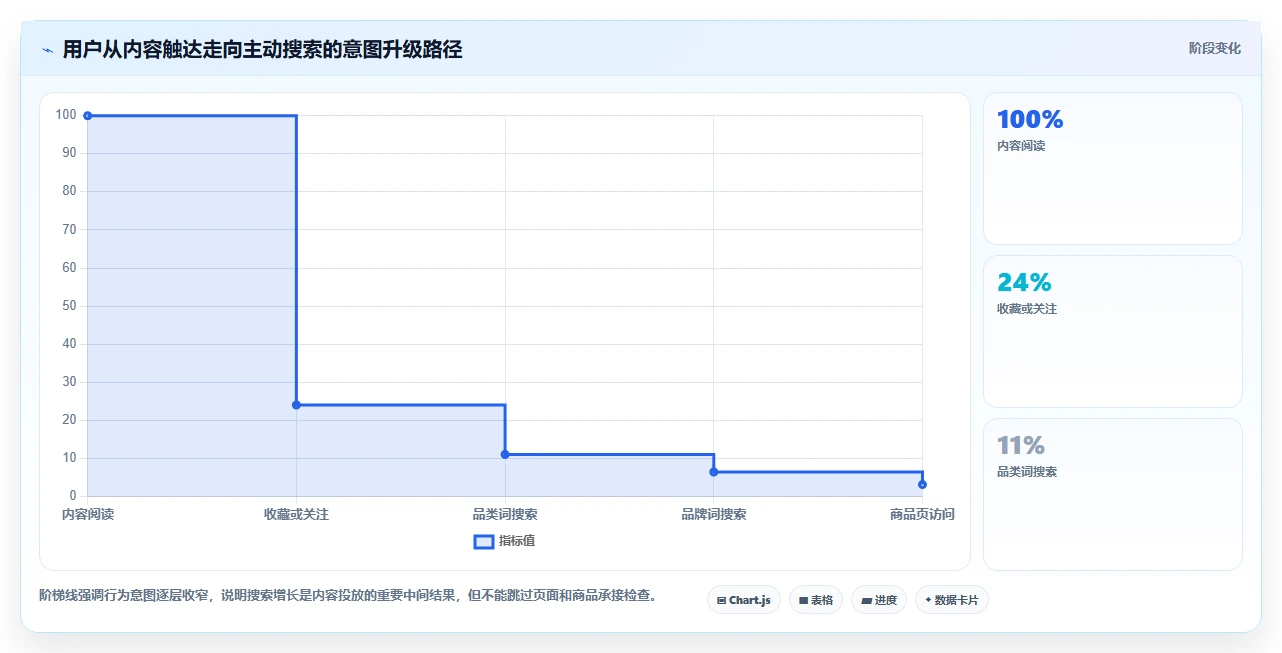
Task: Click the lightning icon beside the title
Action: [x=48, y=50]
